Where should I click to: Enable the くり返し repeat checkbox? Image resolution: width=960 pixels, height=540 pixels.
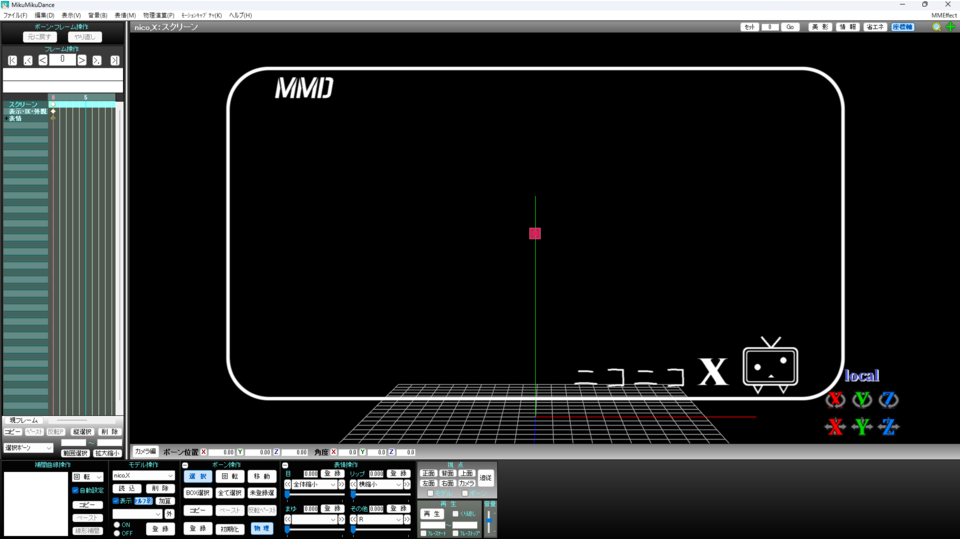(455, 514)
